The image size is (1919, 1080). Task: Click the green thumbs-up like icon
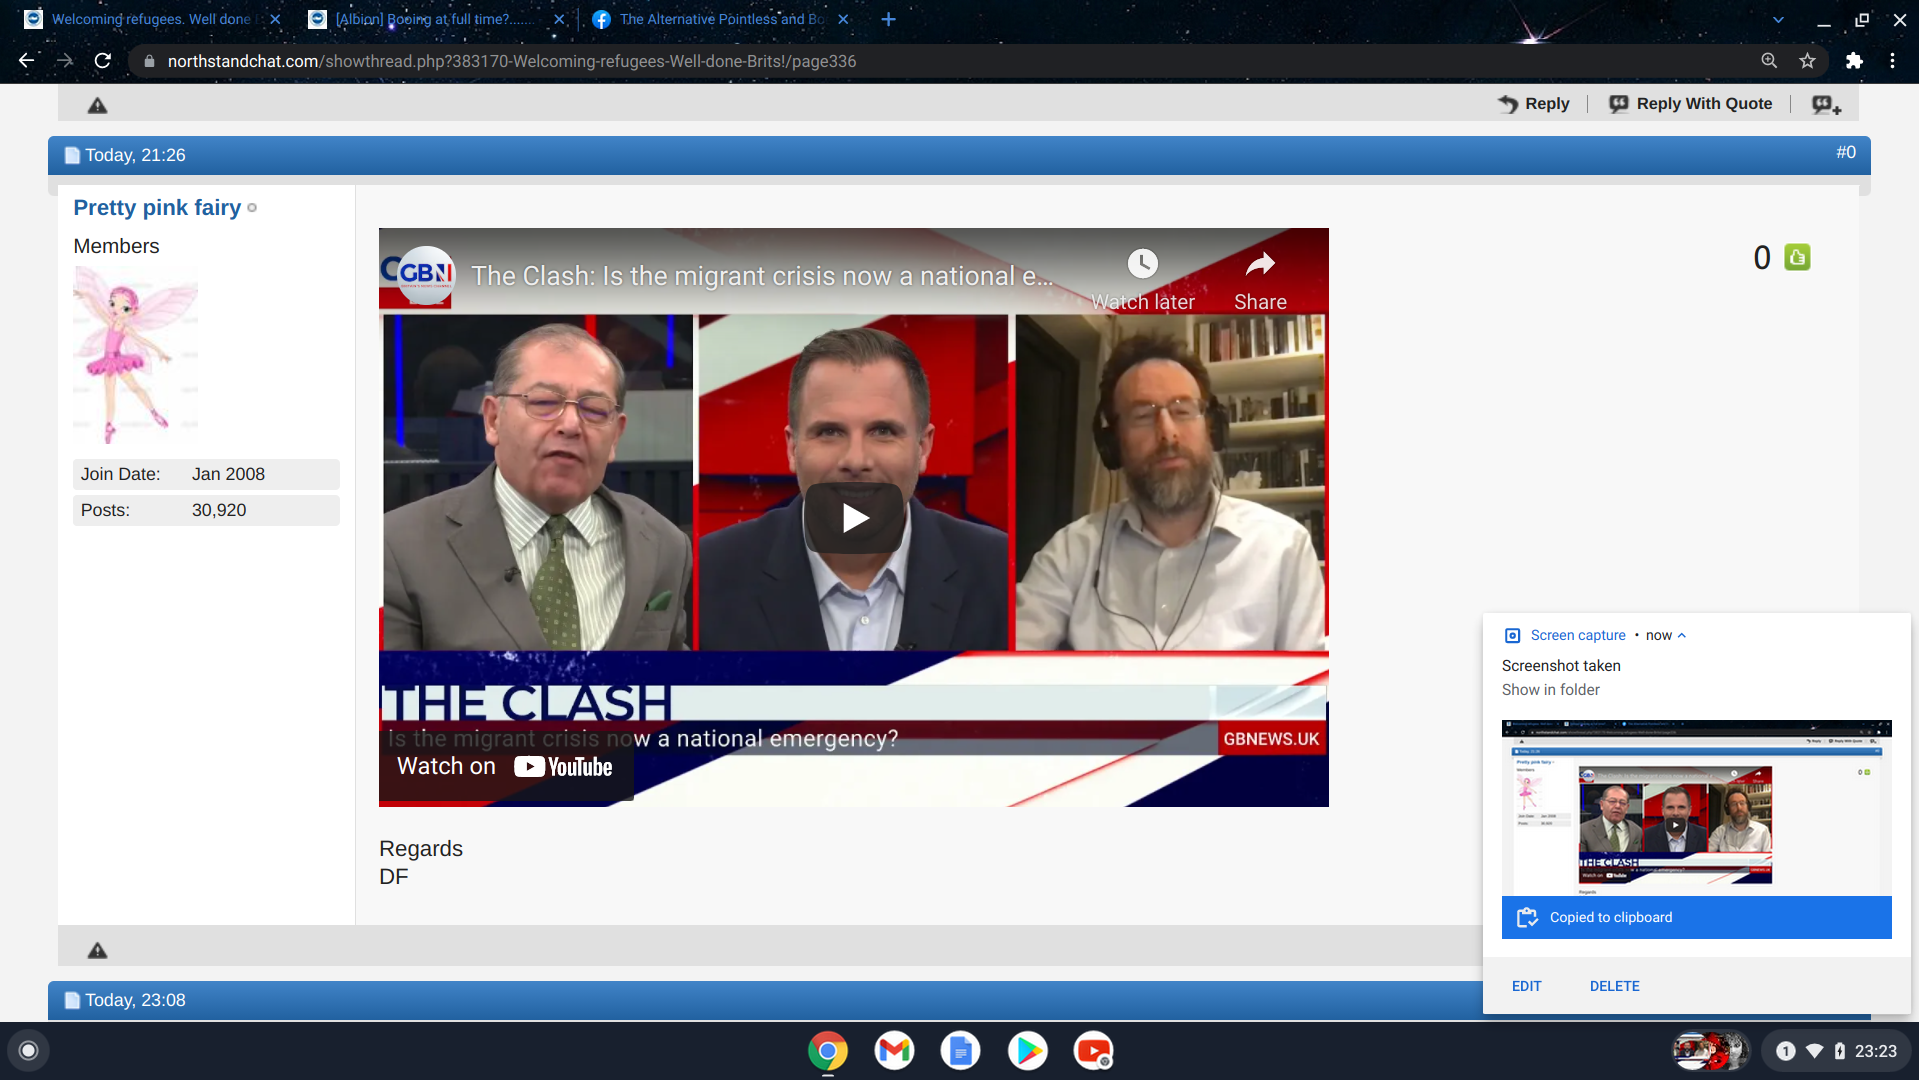point(1797,257)
